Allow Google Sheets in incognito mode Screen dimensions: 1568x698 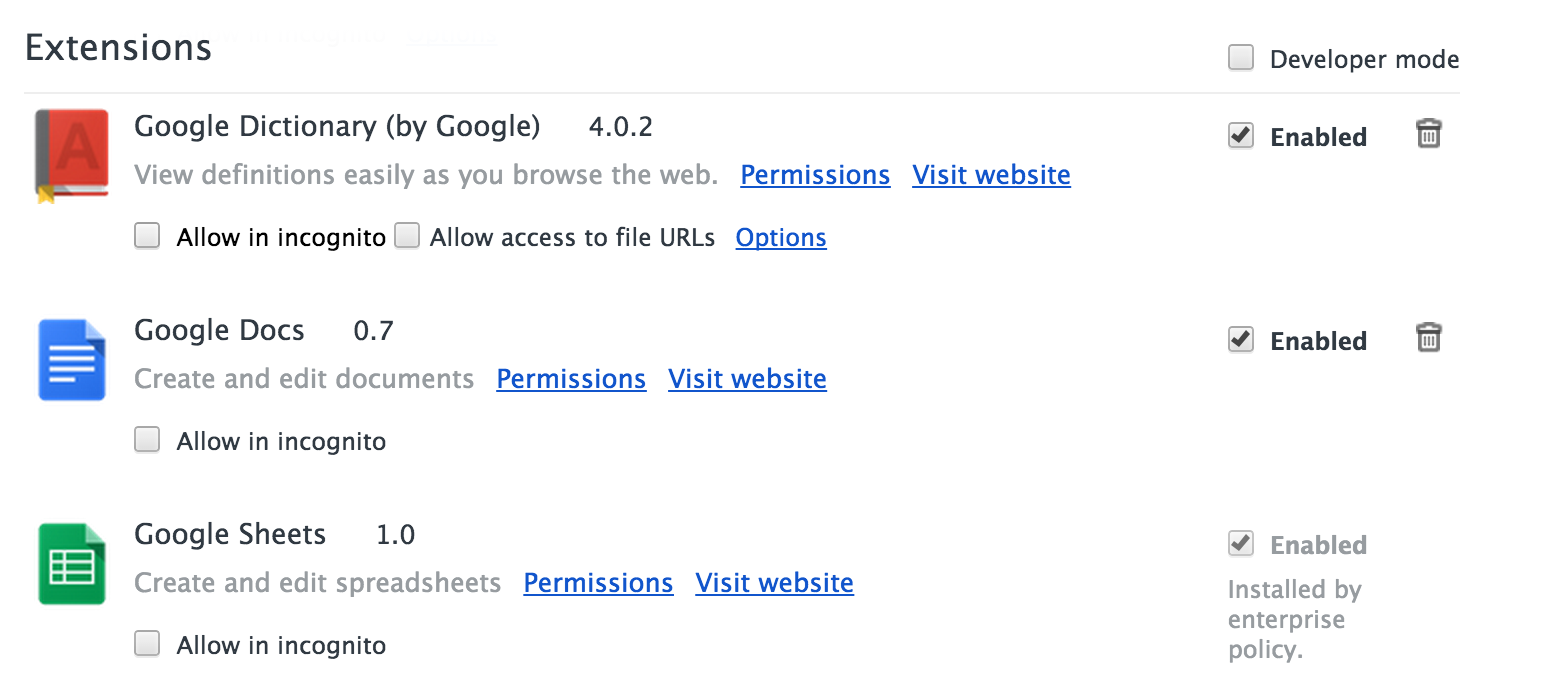(x=147, y=644)
